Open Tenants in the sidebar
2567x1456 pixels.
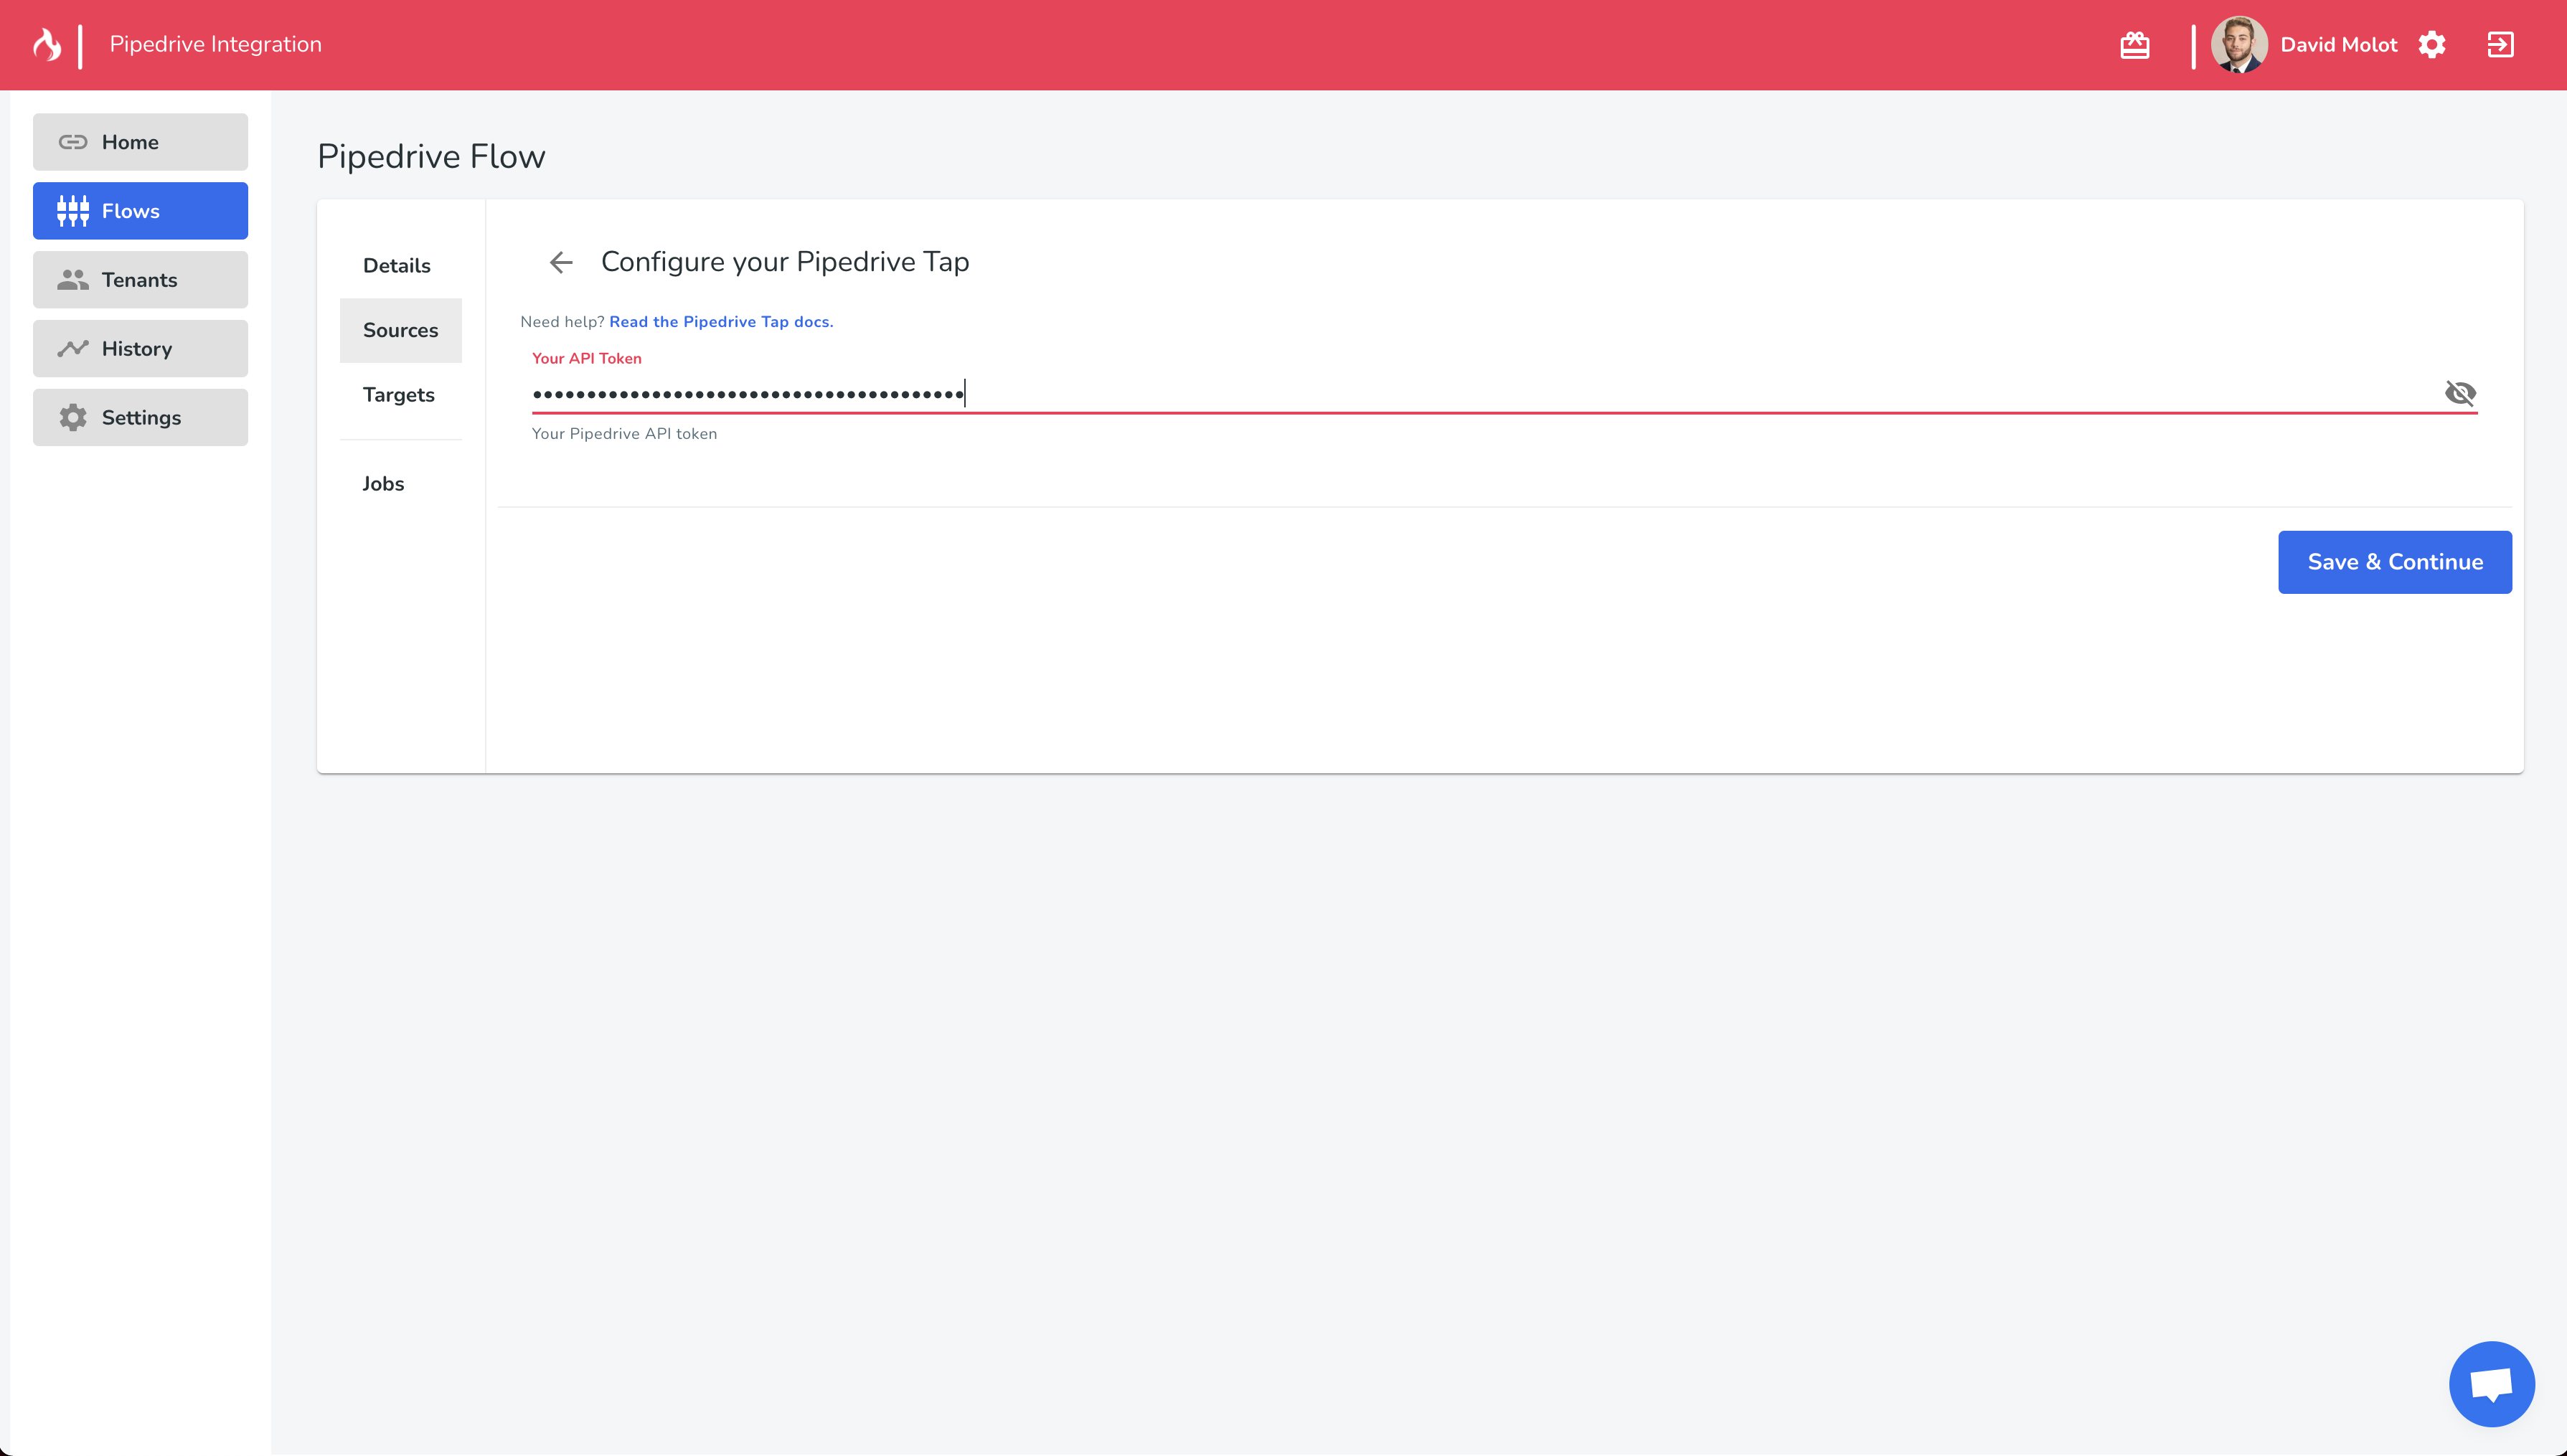point(140,280)
